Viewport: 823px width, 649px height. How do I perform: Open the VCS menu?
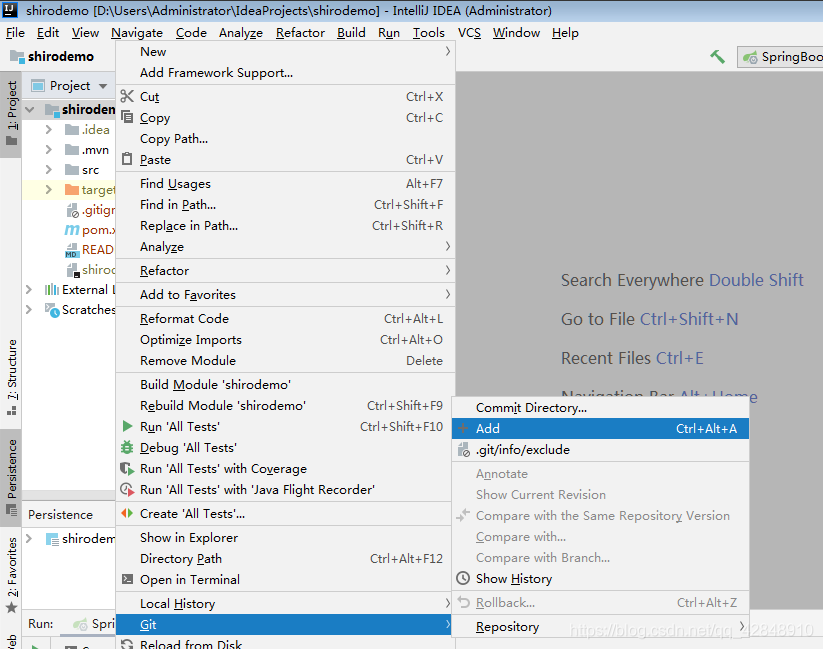tap(469, 33)
